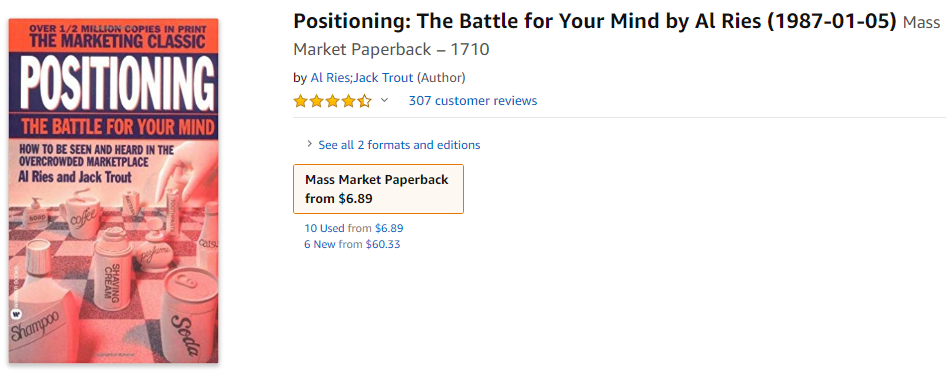Click "from $6.89" in the paperback box
The width and height of the screenshot is (946, 390).
point(338,198)
